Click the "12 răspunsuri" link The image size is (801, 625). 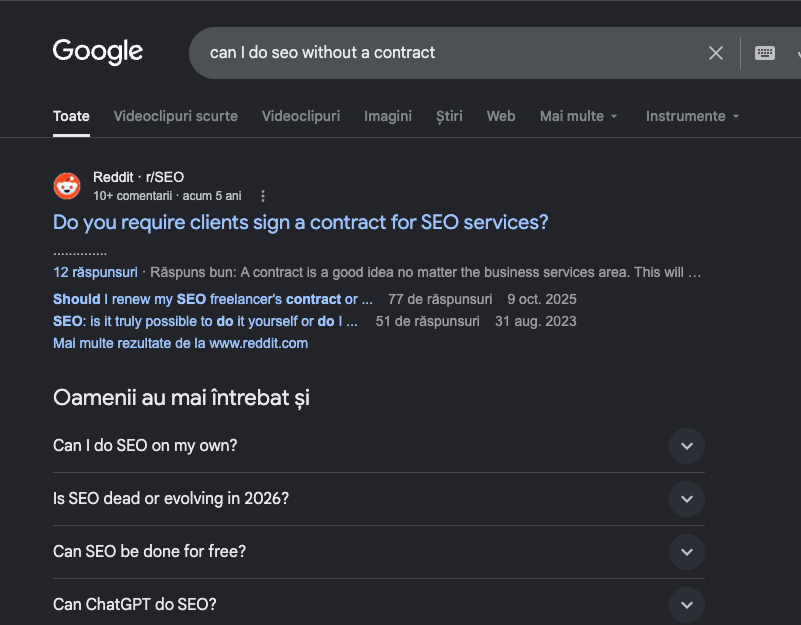(x=96, y=272)
